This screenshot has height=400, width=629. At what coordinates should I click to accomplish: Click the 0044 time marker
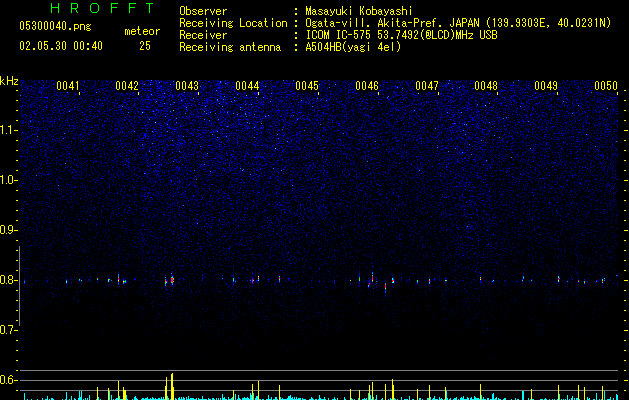(247, 86)
